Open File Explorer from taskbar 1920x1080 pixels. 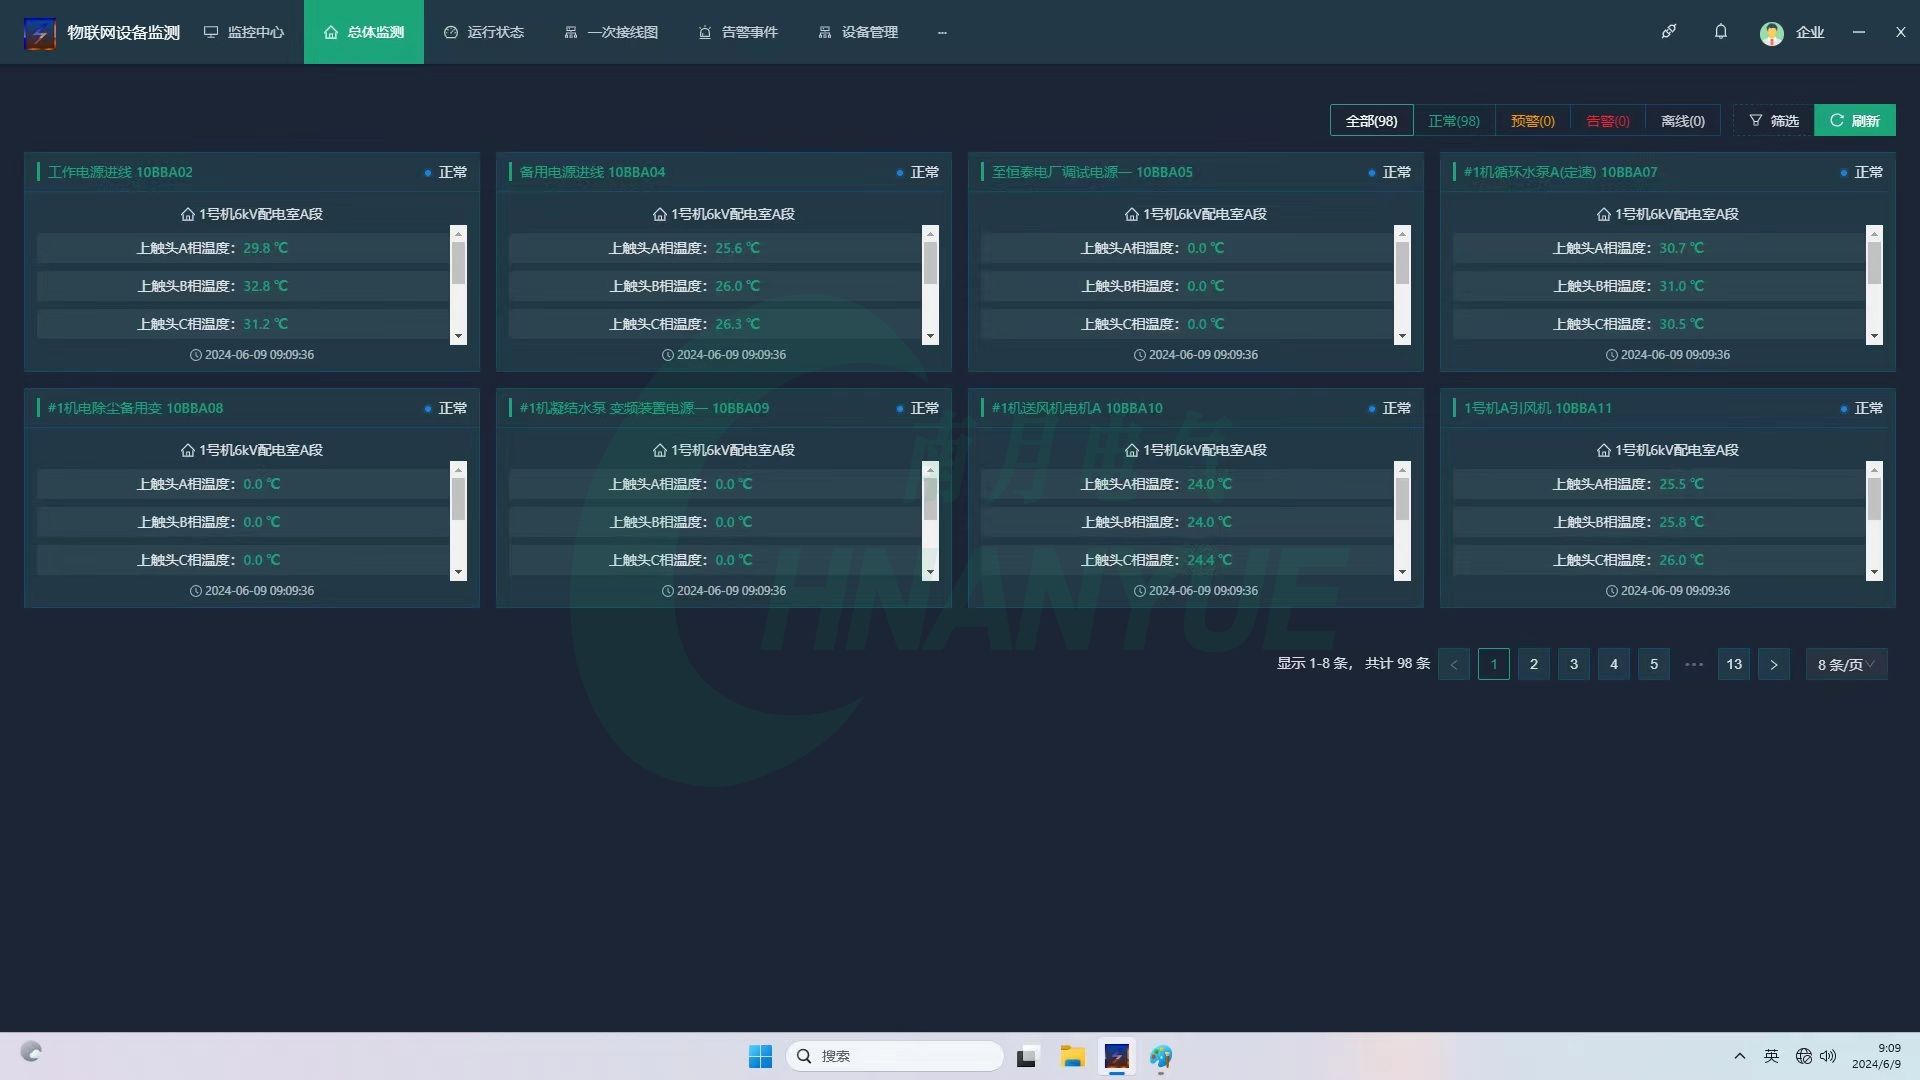1073,1057
